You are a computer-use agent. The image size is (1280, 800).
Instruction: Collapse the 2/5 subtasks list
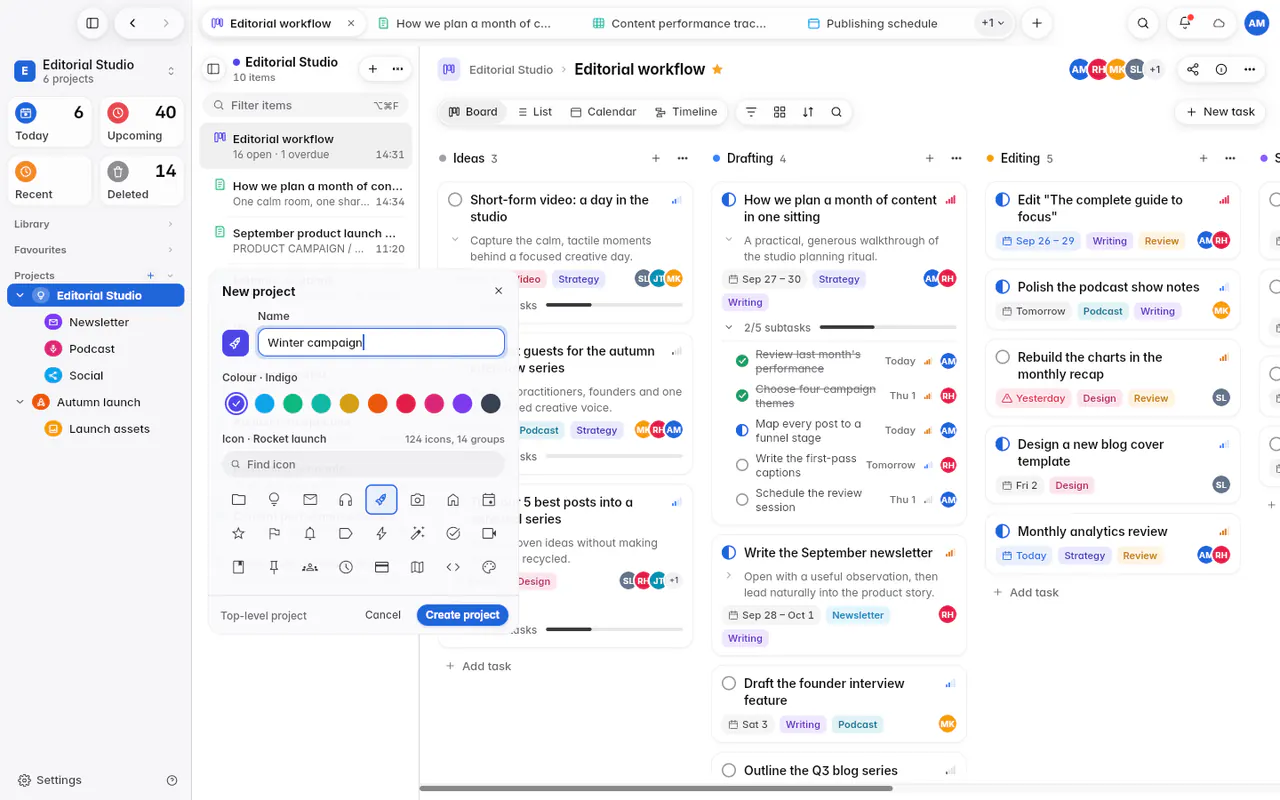click(729, 327)
